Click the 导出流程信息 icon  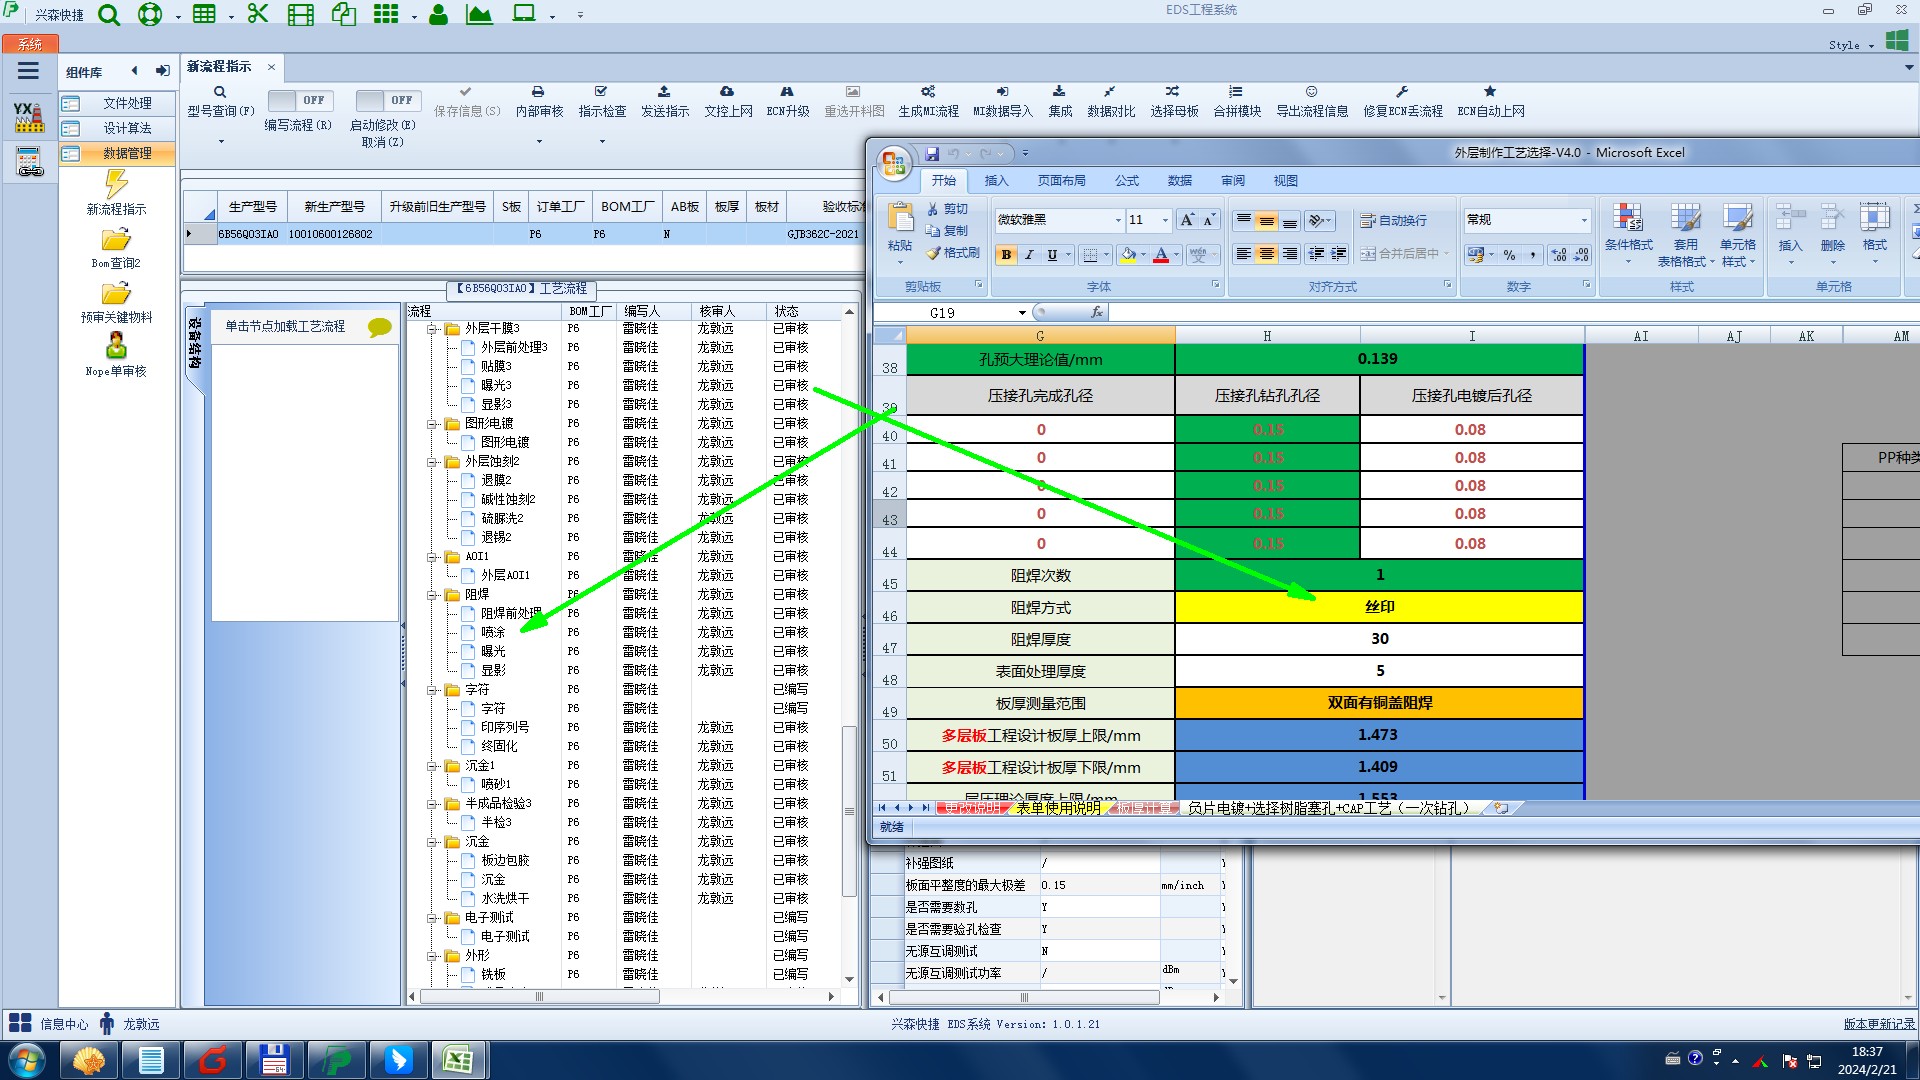click(1311, 92)
